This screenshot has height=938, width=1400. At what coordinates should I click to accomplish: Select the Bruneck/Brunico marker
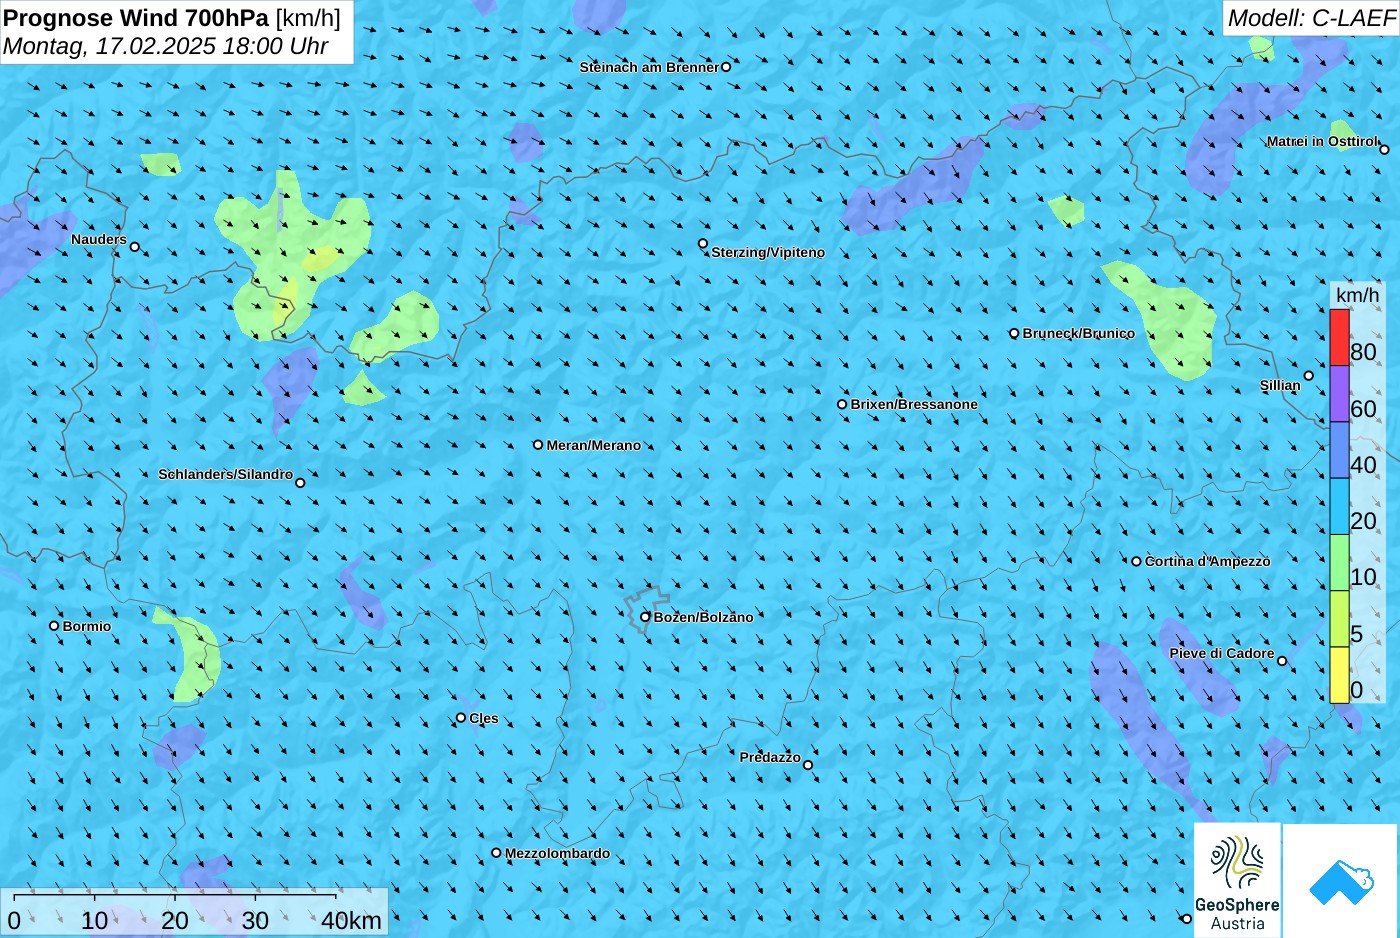tap(1014, 333)
